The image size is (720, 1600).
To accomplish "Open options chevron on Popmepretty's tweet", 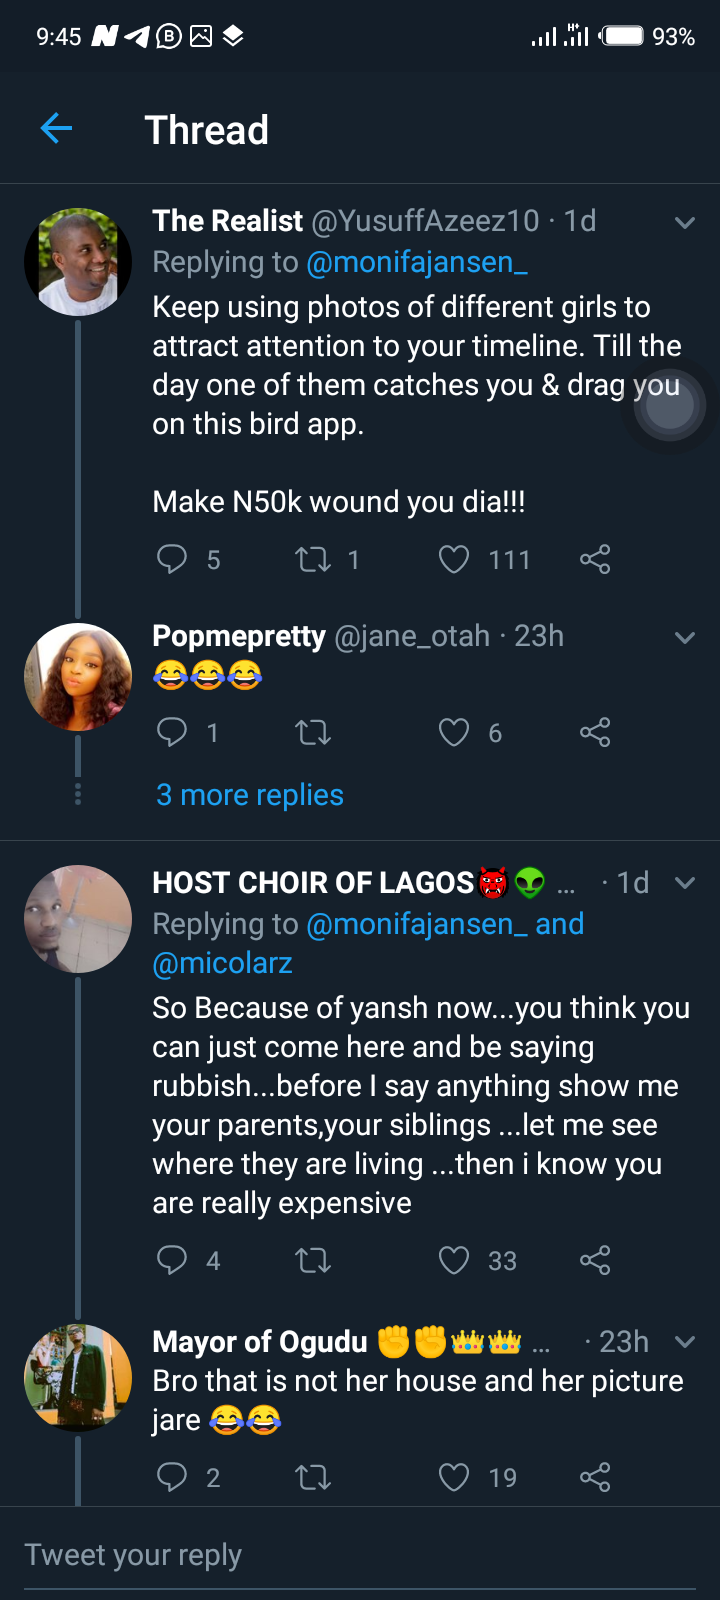I will 685,637.
